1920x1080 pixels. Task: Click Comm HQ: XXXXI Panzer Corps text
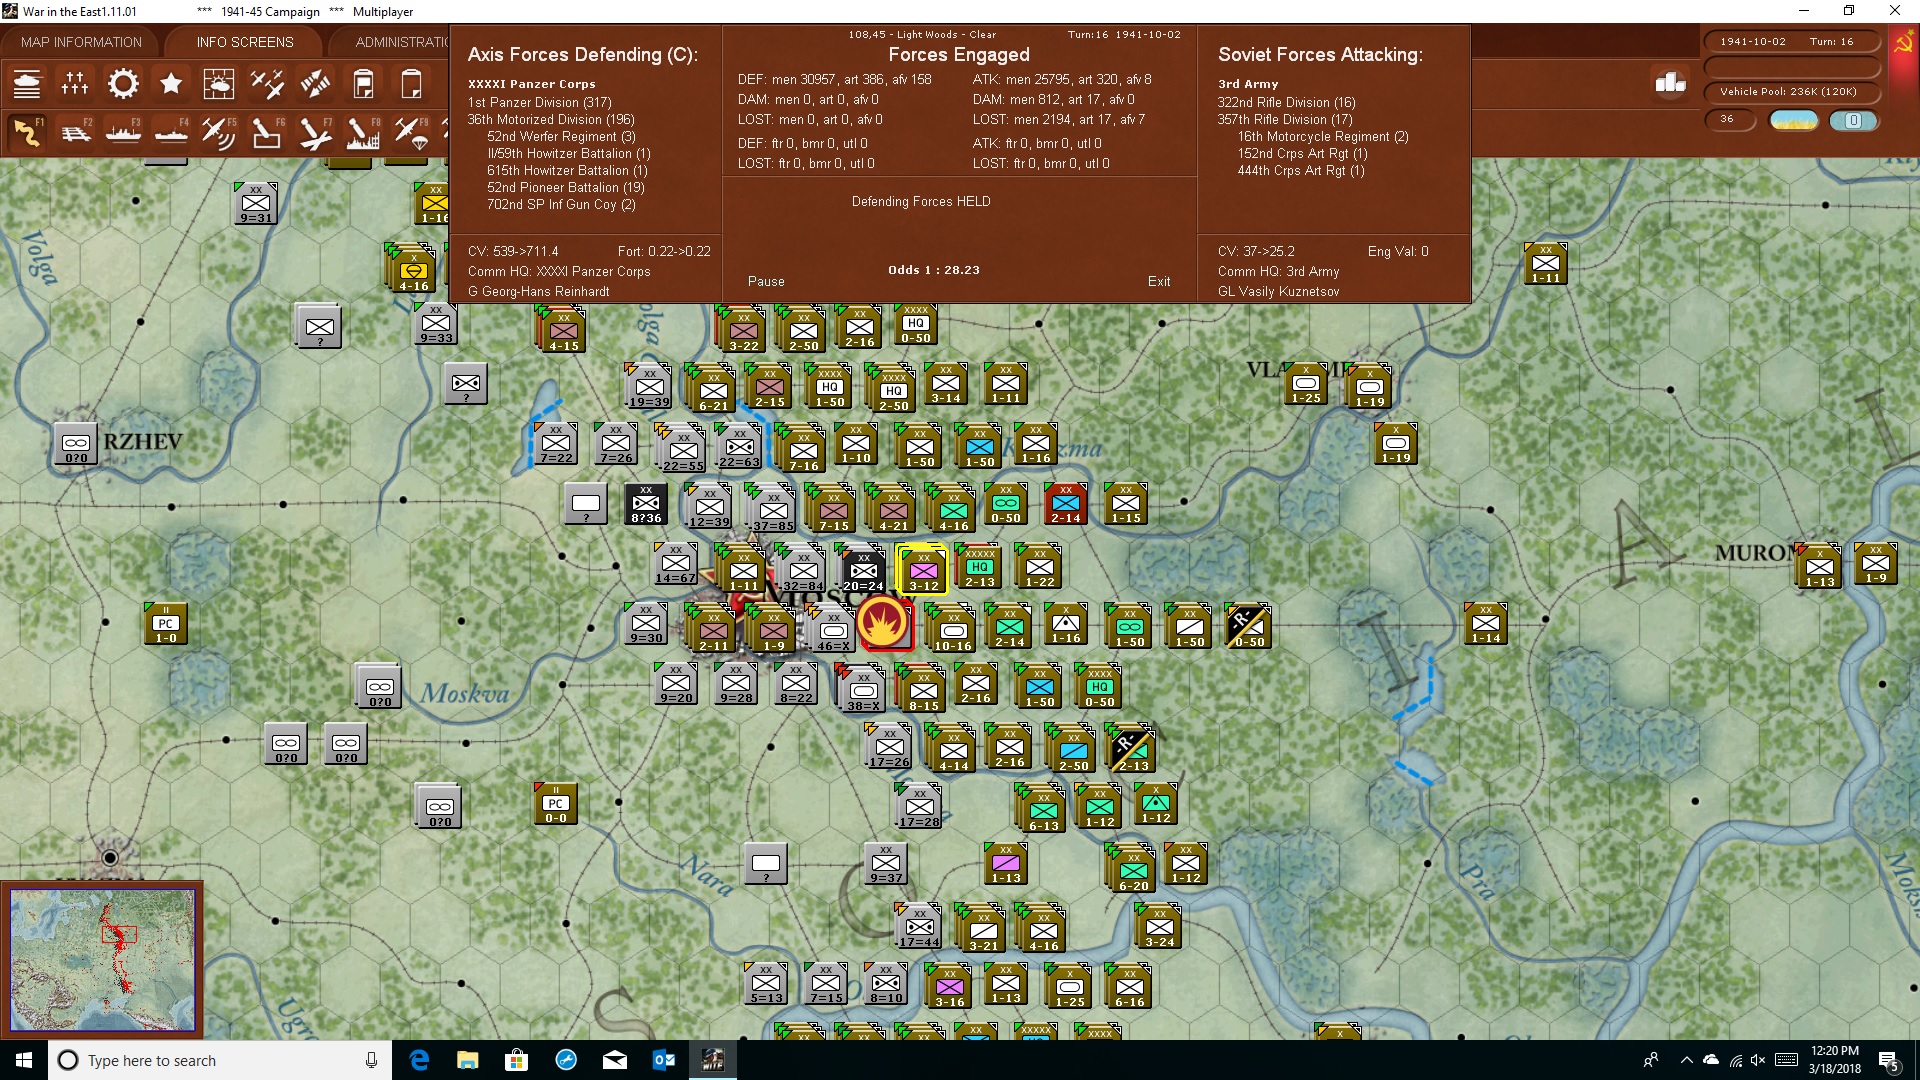(x=559, y=272)
